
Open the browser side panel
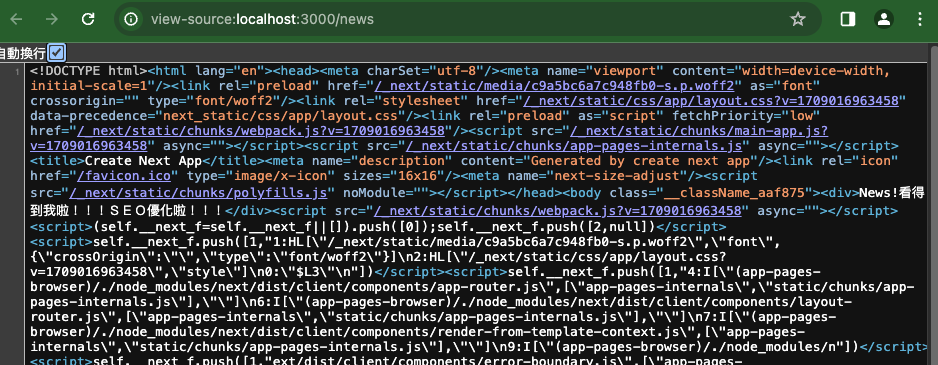pos(848,19)
